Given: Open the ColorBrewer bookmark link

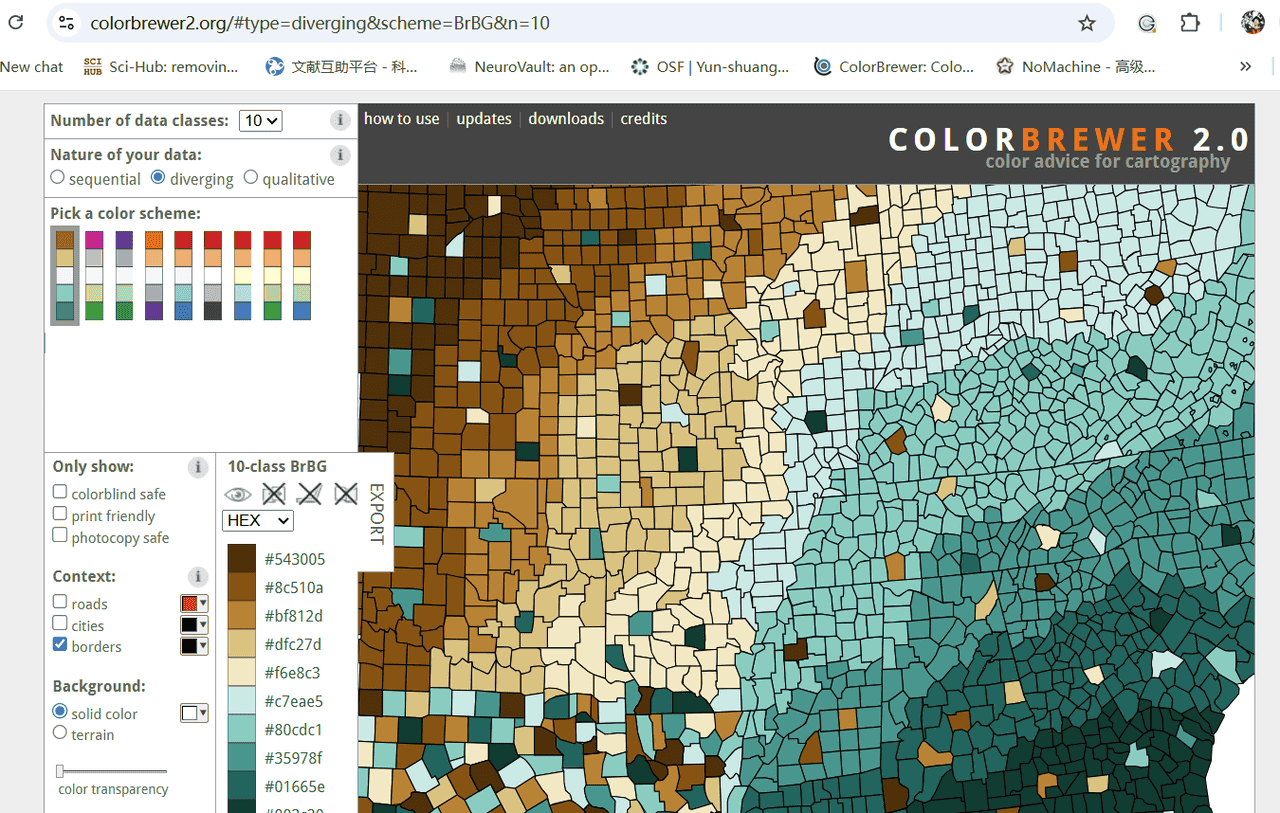Looking at the screenshot, I should [x=894, y=67].
